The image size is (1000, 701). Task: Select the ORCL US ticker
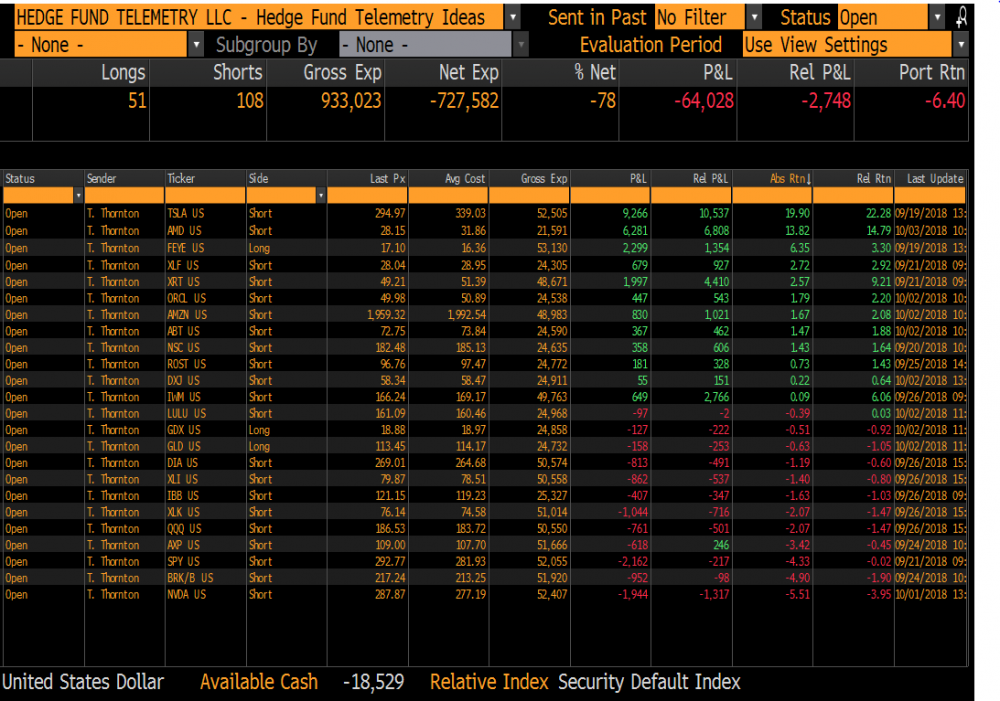coord(186,298)
